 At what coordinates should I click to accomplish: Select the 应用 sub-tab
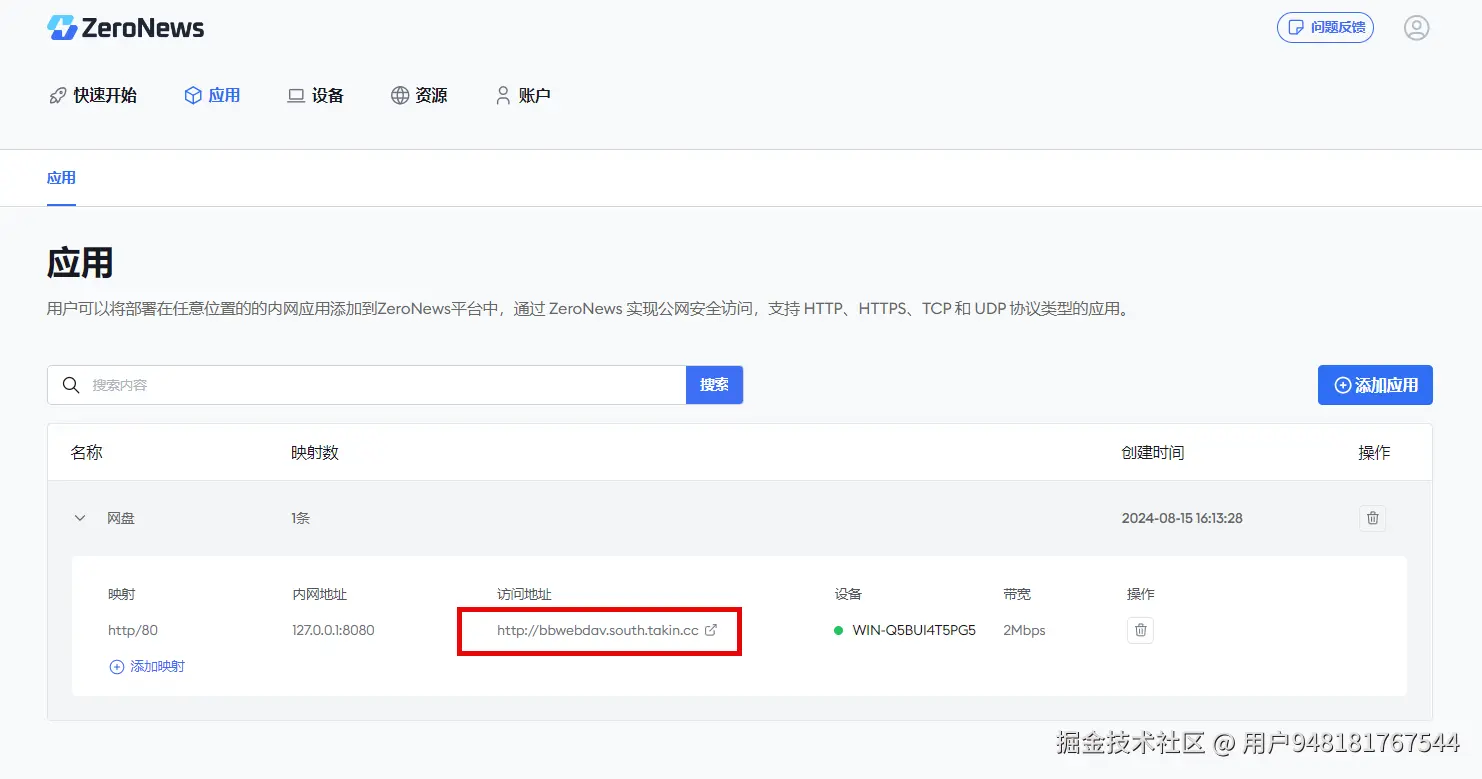point(61,178)
